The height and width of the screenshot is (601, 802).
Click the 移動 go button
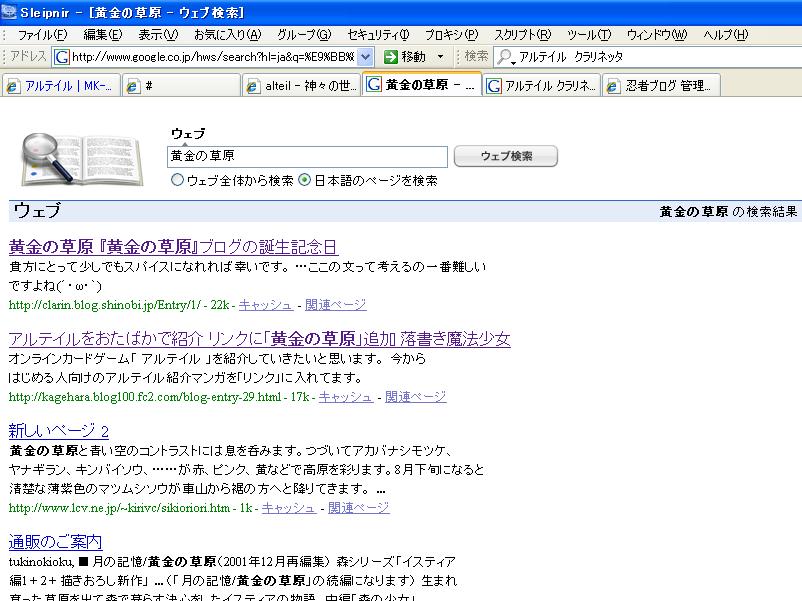click(406, 57)
